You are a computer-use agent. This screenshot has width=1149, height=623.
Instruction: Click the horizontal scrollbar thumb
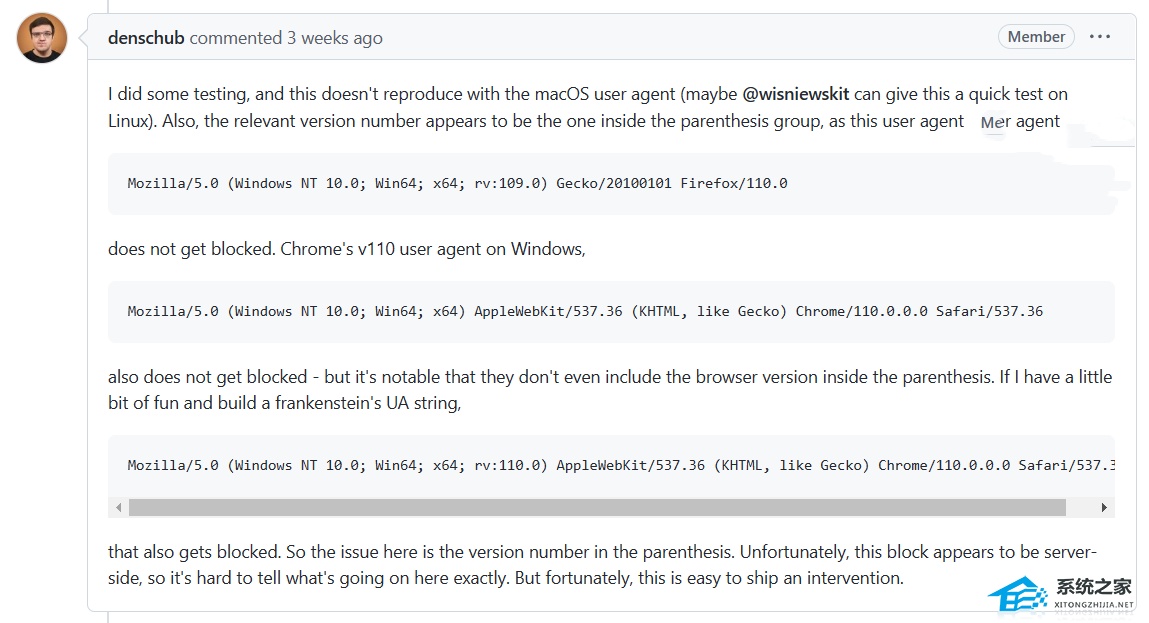coord(597,507)
